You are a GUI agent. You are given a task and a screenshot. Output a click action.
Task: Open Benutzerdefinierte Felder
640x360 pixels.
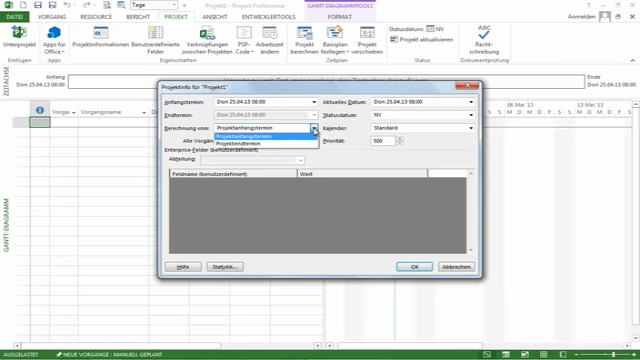tap(156, 40)
